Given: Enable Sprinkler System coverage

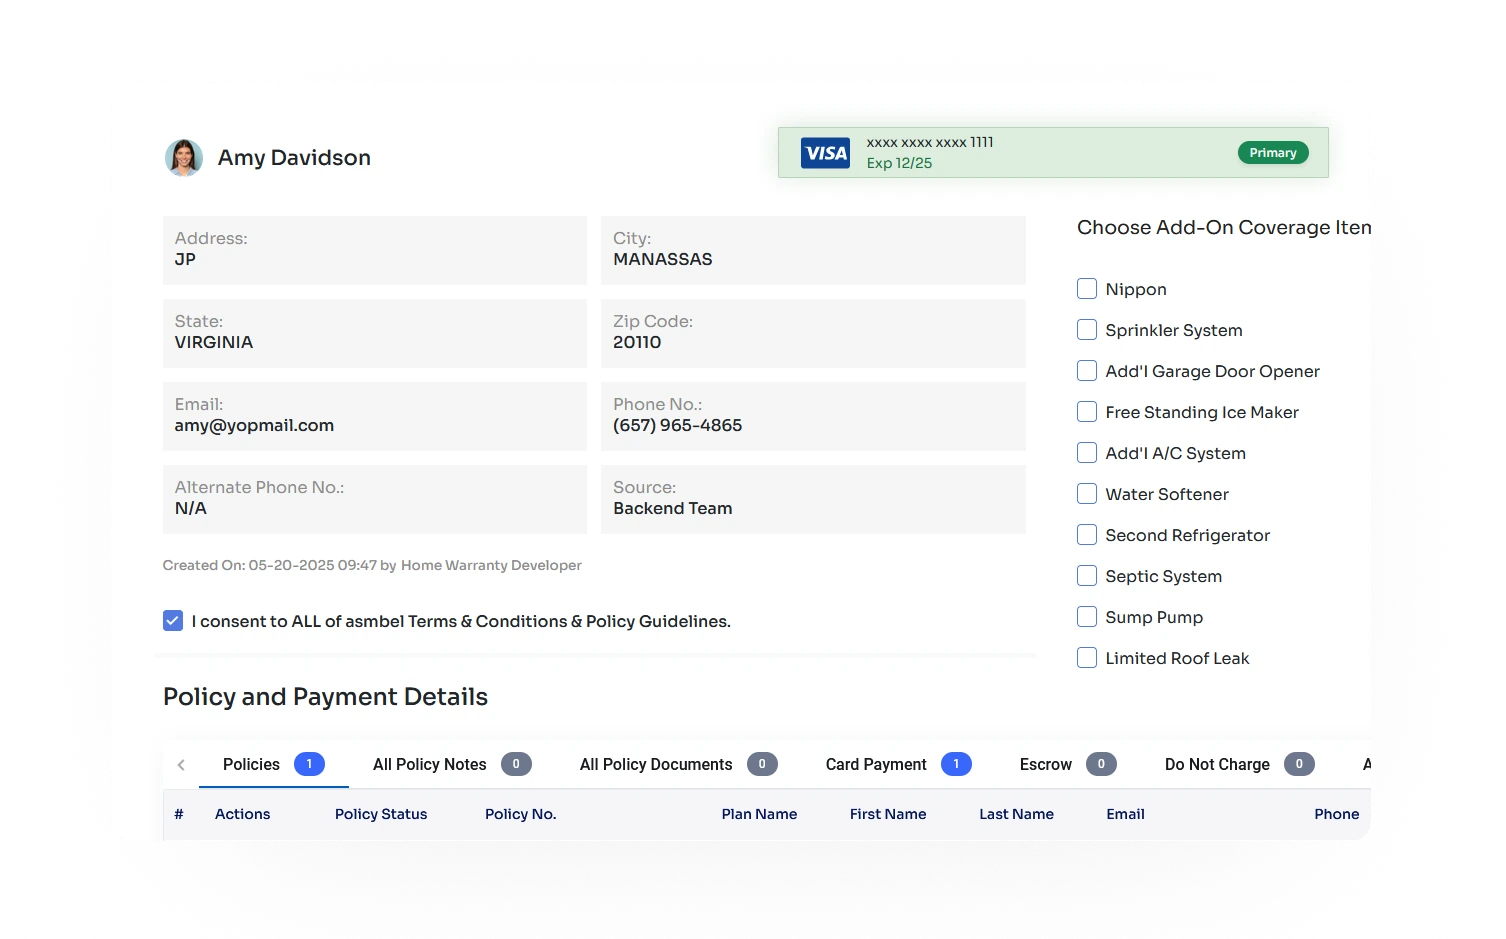Looking at the screenshot, I should 1087,330.
